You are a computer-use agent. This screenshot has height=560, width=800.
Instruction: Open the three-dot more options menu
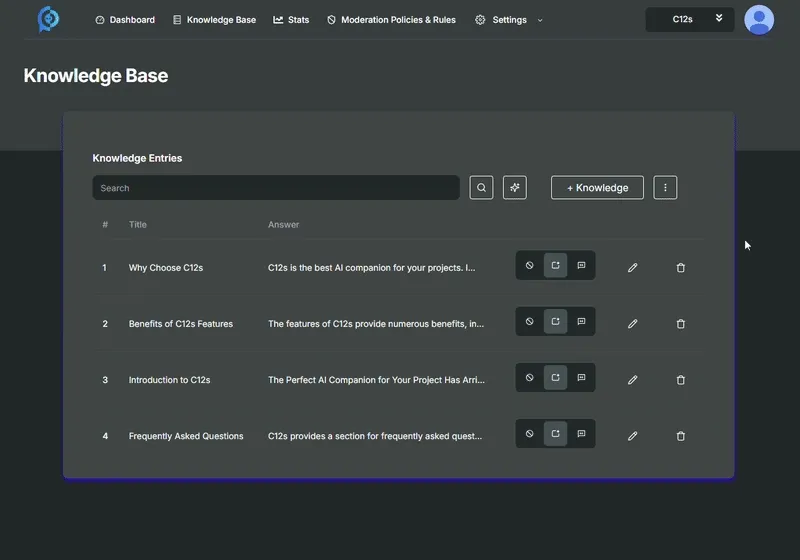[x=665, y=188]
